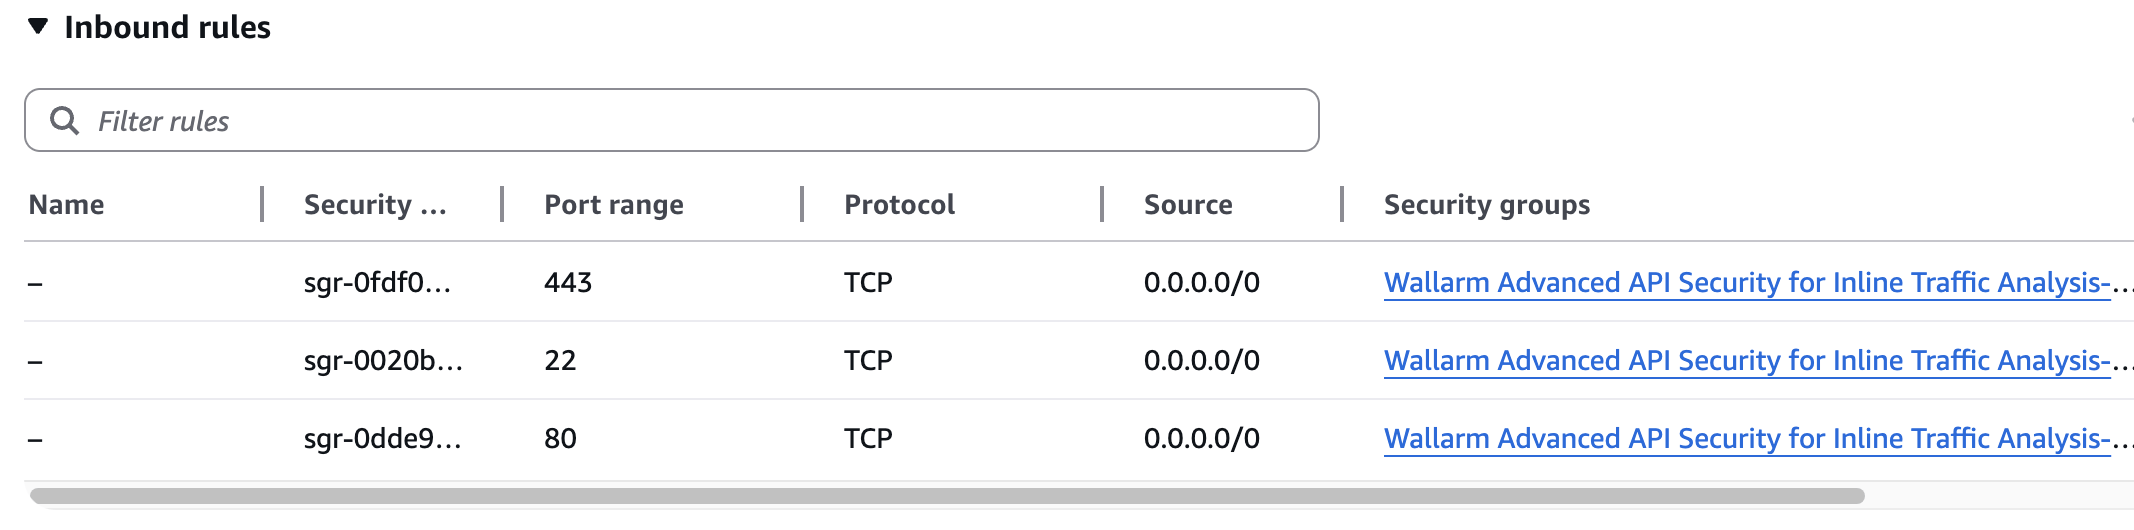Image resolution: width=2134 pixels, height=530 pixels.
Task: Click the 0.0.0.0/0 source in the port 22 row
Action: pyautogui.click(x=1201, y=361)
